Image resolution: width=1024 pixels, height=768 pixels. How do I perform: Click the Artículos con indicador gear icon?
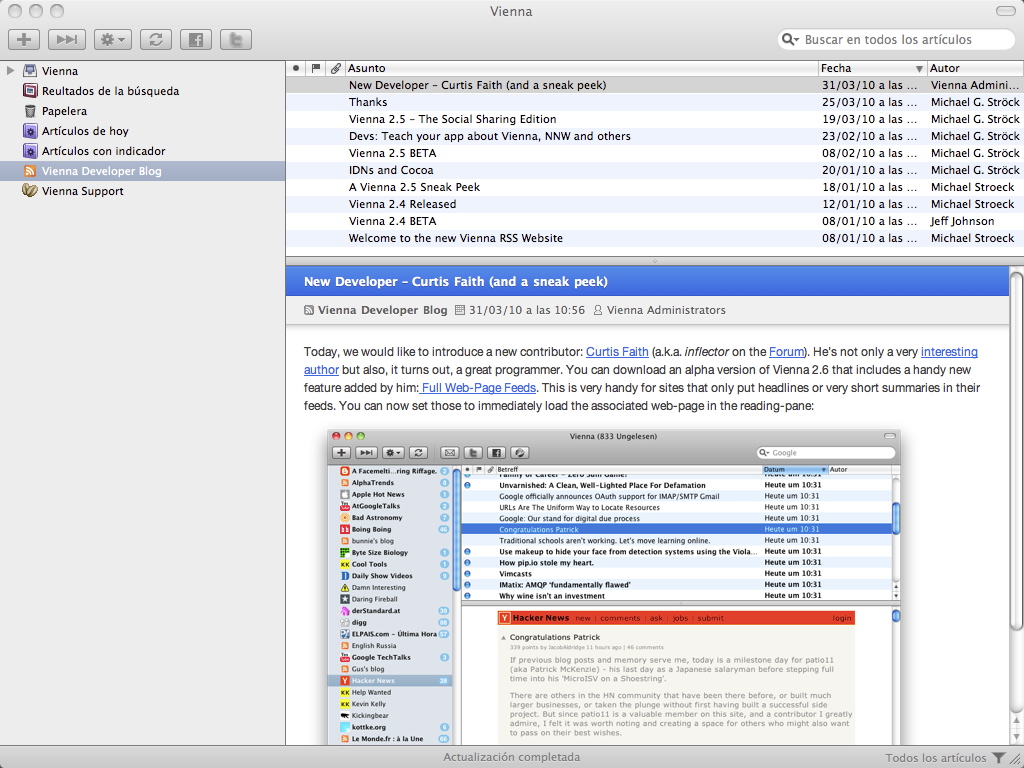click(x=30, y=151)
